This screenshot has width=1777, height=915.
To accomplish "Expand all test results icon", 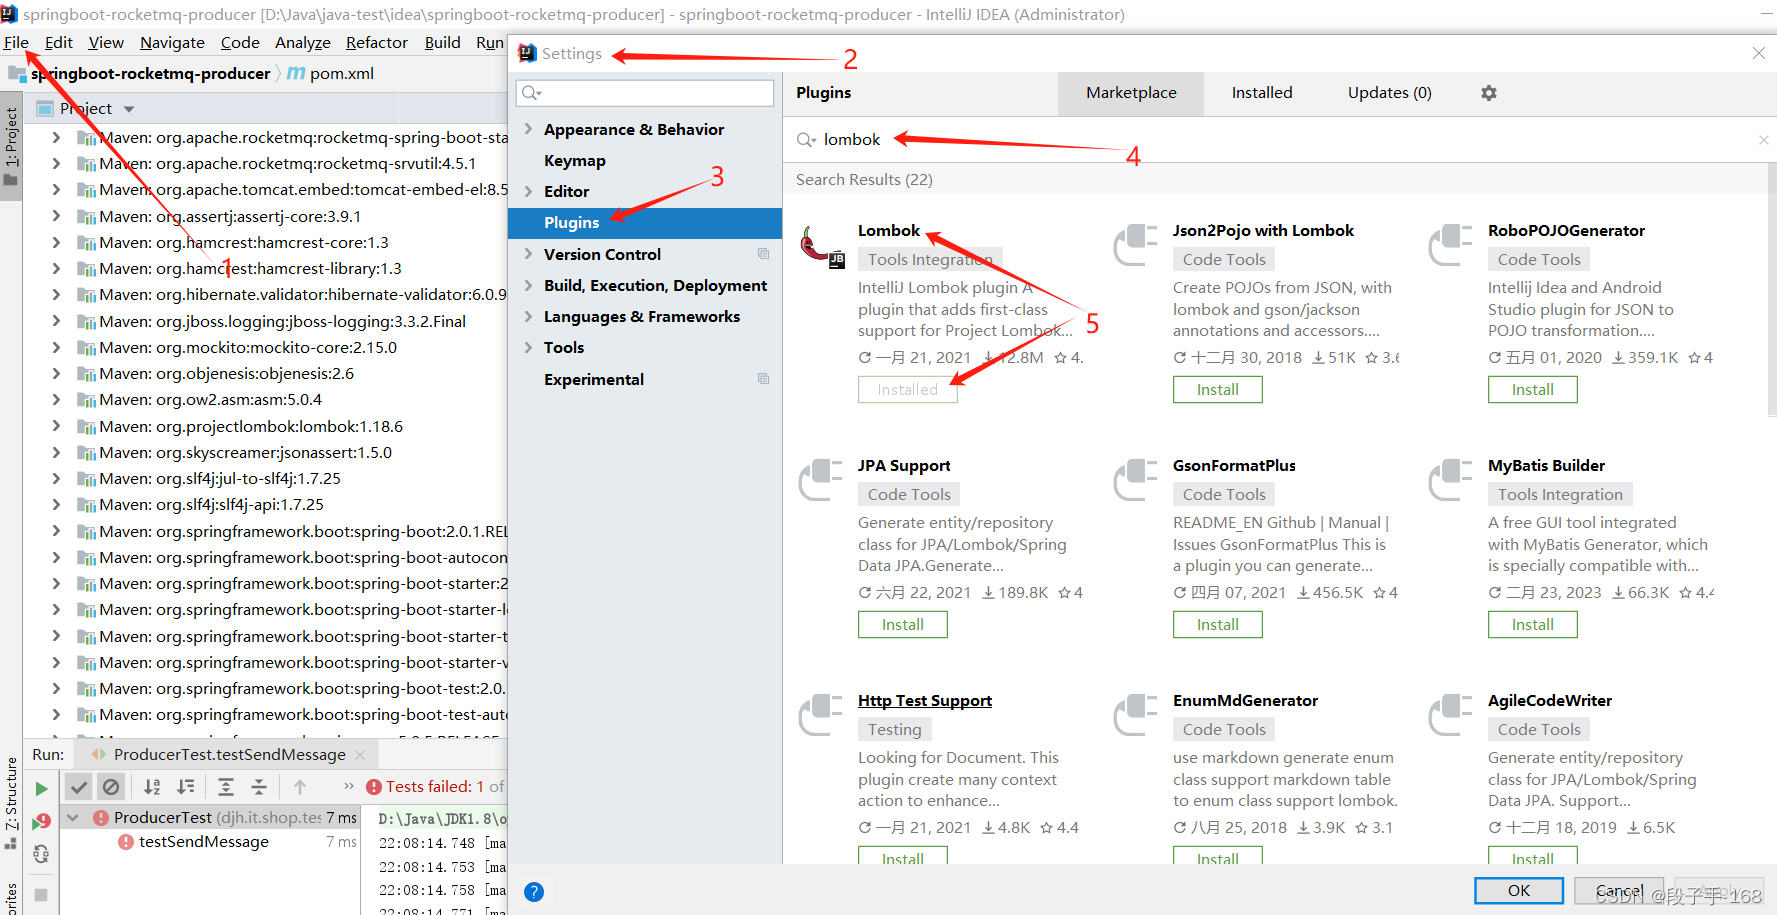I will pos(226,787).
